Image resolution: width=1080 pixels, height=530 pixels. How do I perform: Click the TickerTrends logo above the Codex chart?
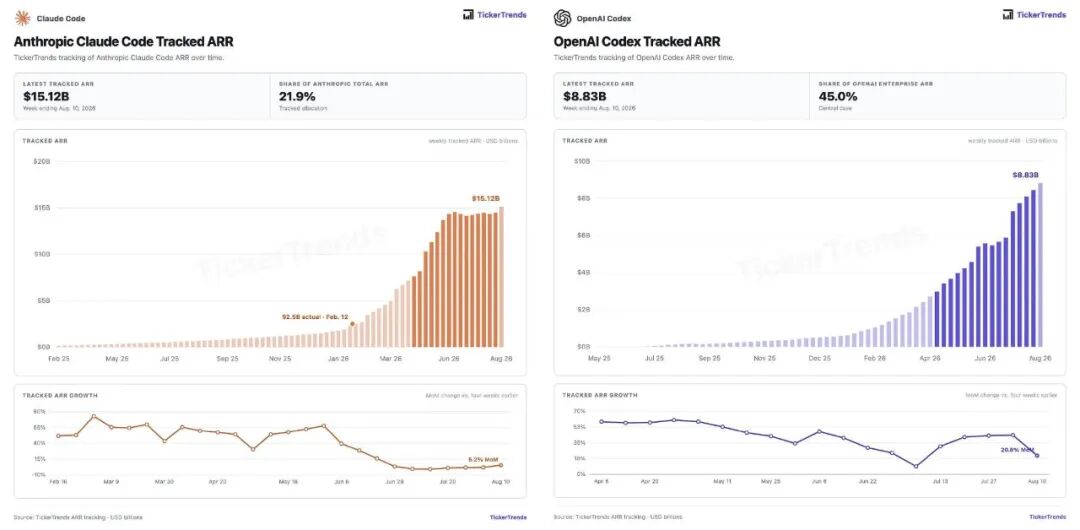[x=1034, y=14]
